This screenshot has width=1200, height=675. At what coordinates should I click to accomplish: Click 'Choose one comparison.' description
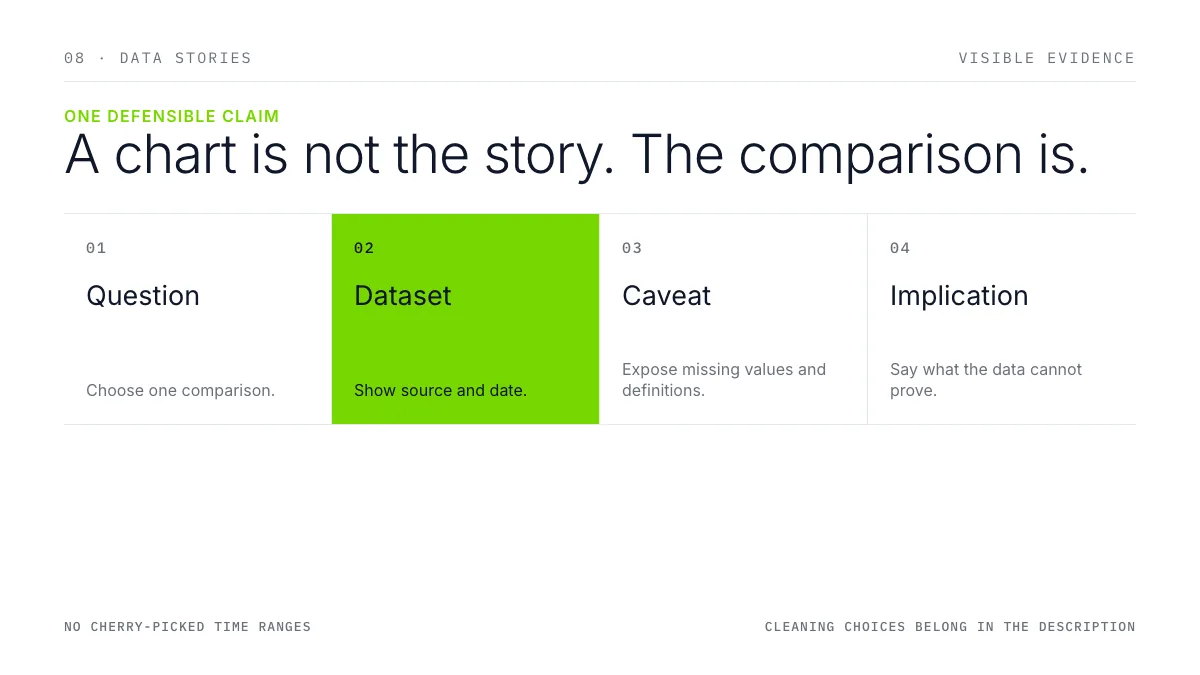pos(180,390)
